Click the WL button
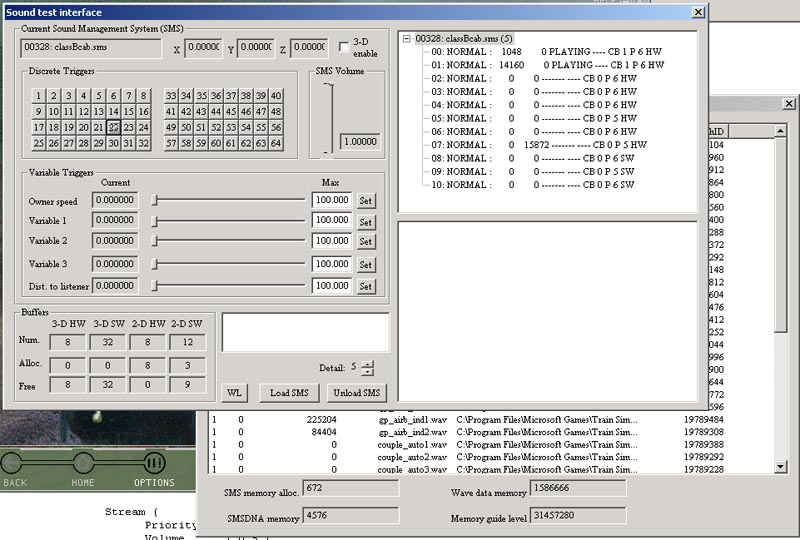The image size is (800, 540). 234,392
